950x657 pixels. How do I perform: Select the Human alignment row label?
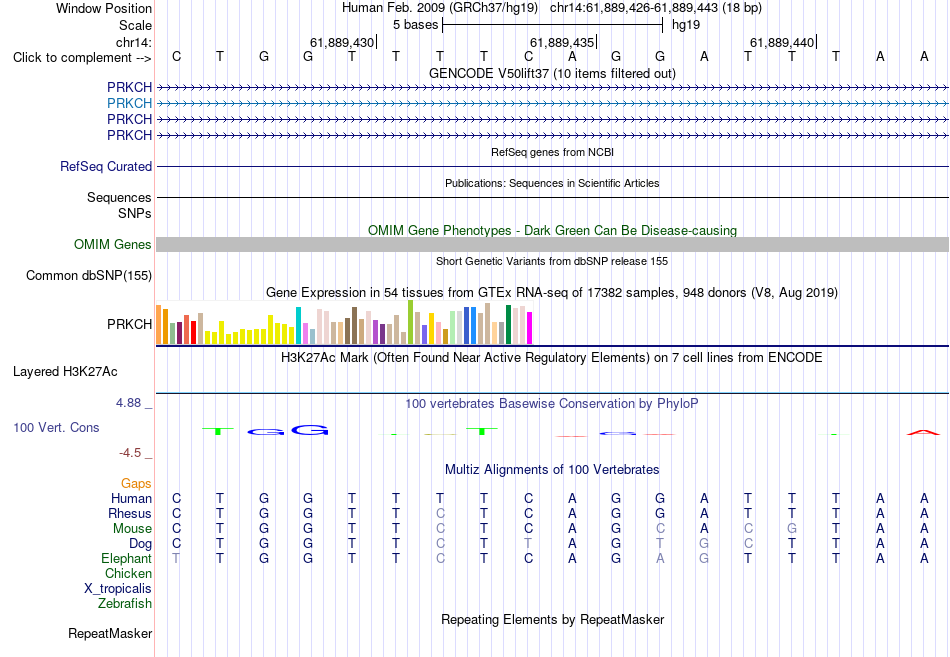(131, 498)
